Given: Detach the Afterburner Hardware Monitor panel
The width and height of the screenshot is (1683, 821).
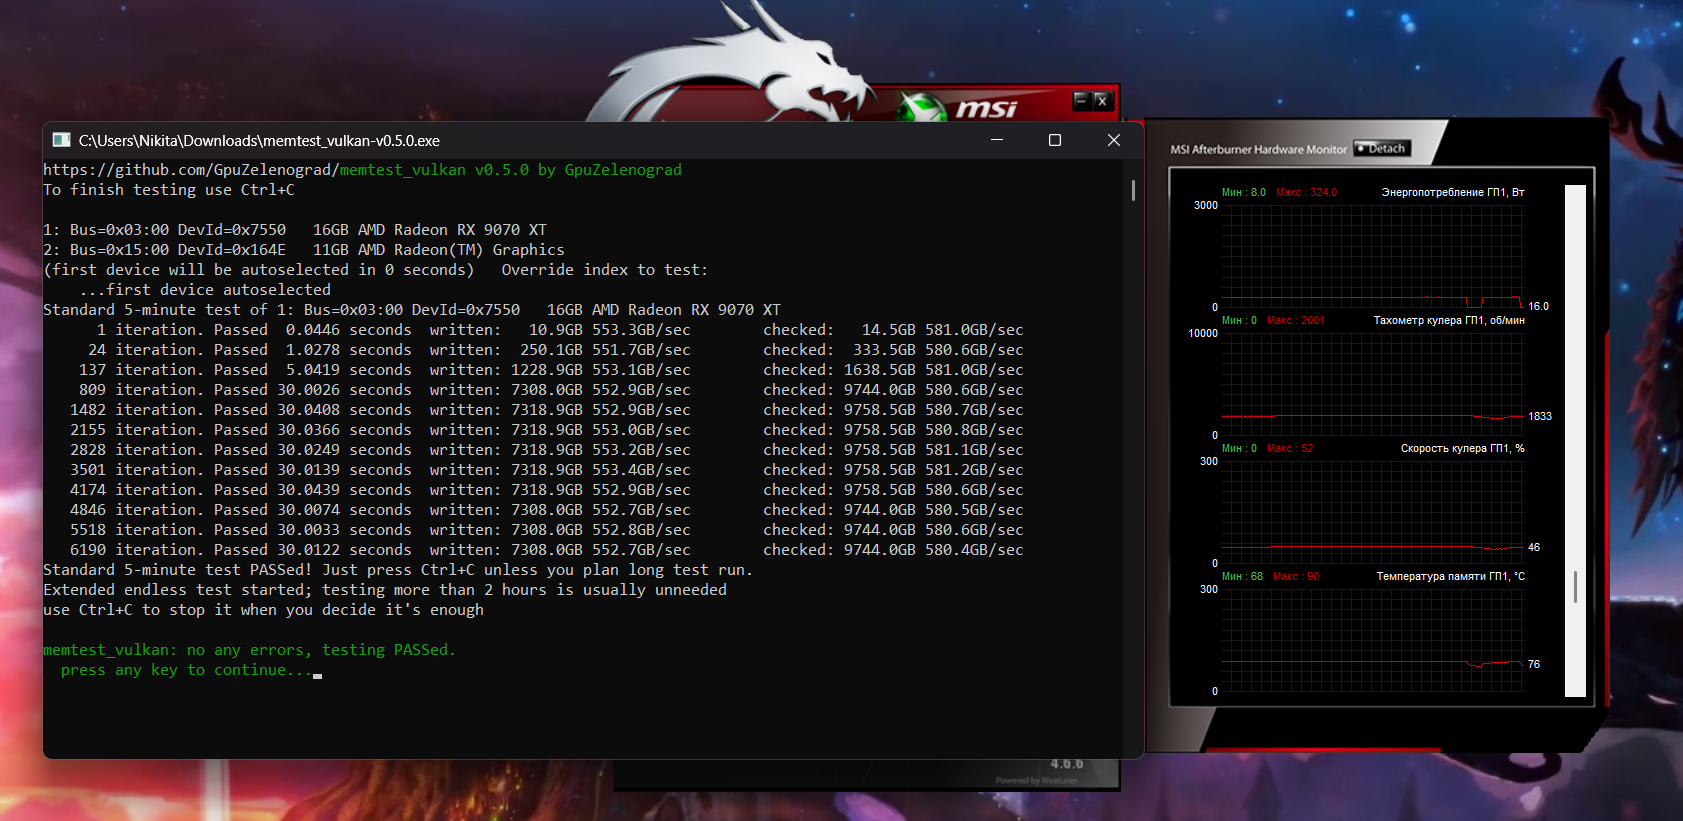Looking at the screenshot, I should pyautogui.click(x=1382, y=148).
